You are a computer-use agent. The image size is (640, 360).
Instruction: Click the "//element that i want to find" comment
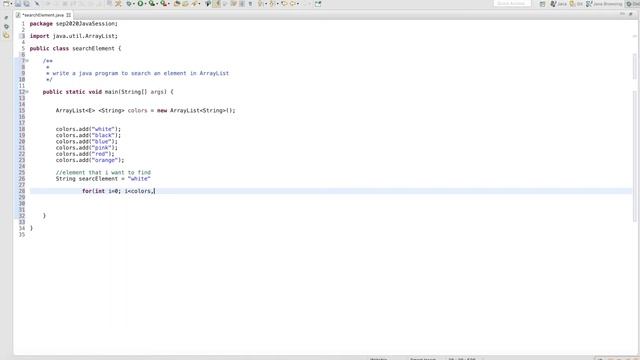tap(103, 172)
